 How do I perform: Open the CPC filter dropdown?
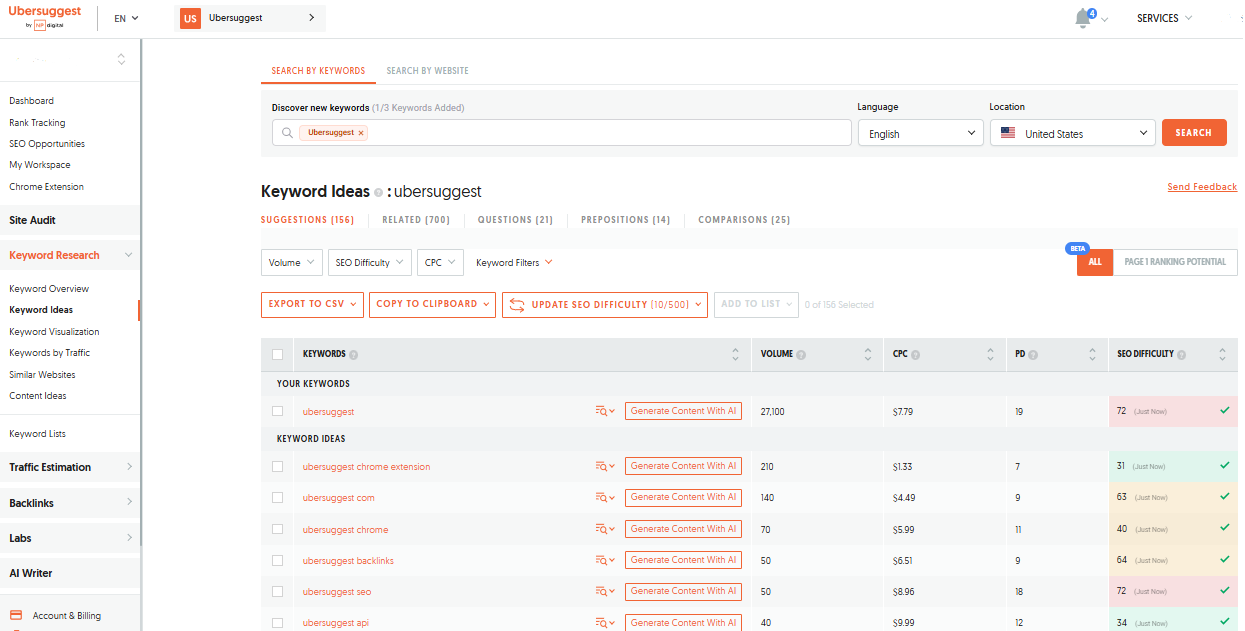[x=440, y=262]
